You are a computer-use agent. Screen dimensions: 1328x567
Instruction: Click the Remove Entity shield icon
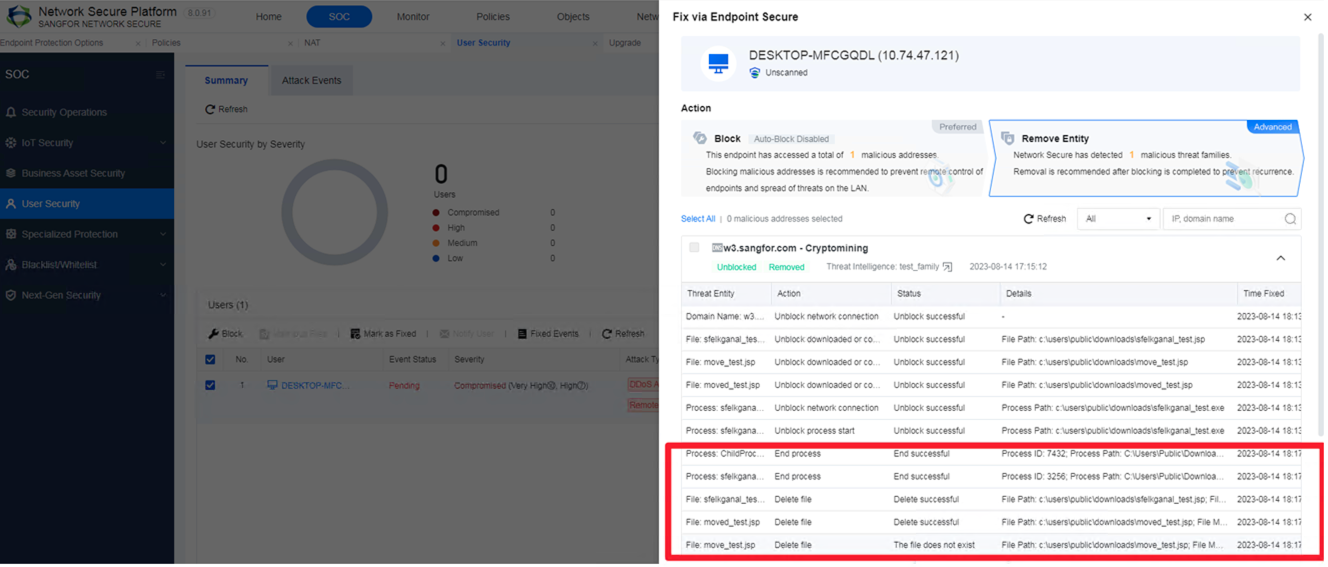pos(1007,138)
